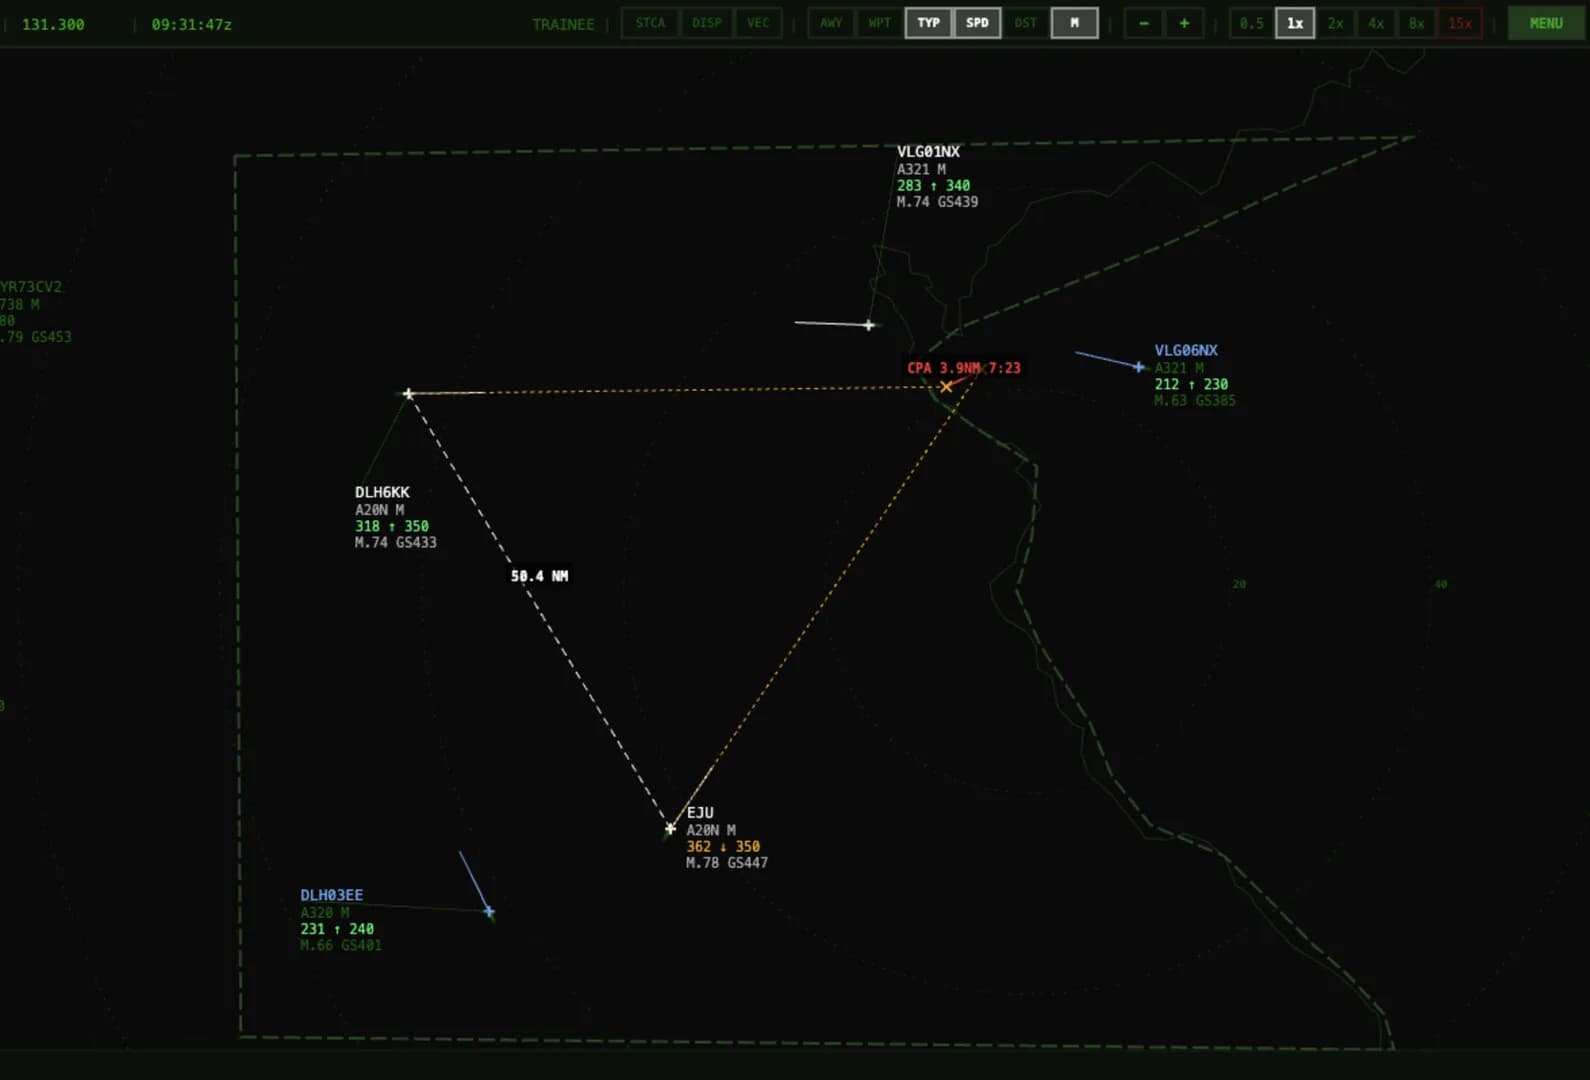Zoom out with the minus button
Viewport: 1590px width, 1080px height.
click(1144, 23)
